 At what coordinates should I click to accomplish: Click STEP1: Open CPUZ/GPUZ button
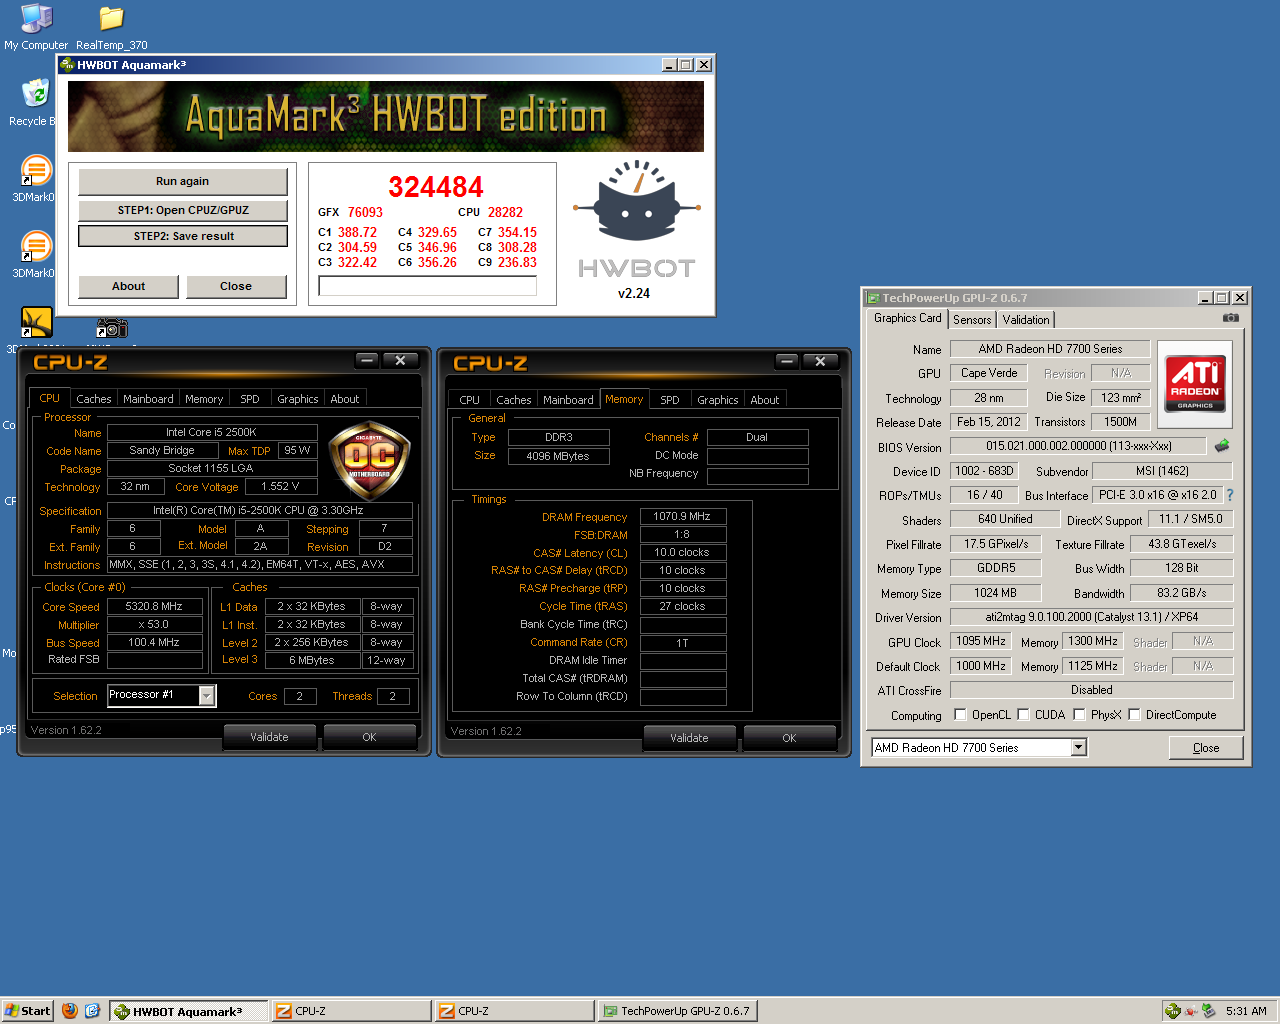[182, 210]
